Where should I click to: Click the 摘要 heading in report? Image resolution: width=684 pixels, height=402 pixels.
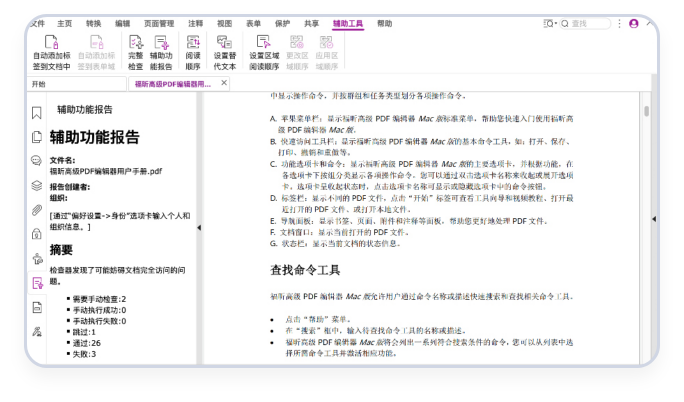(x=61, y=250)
